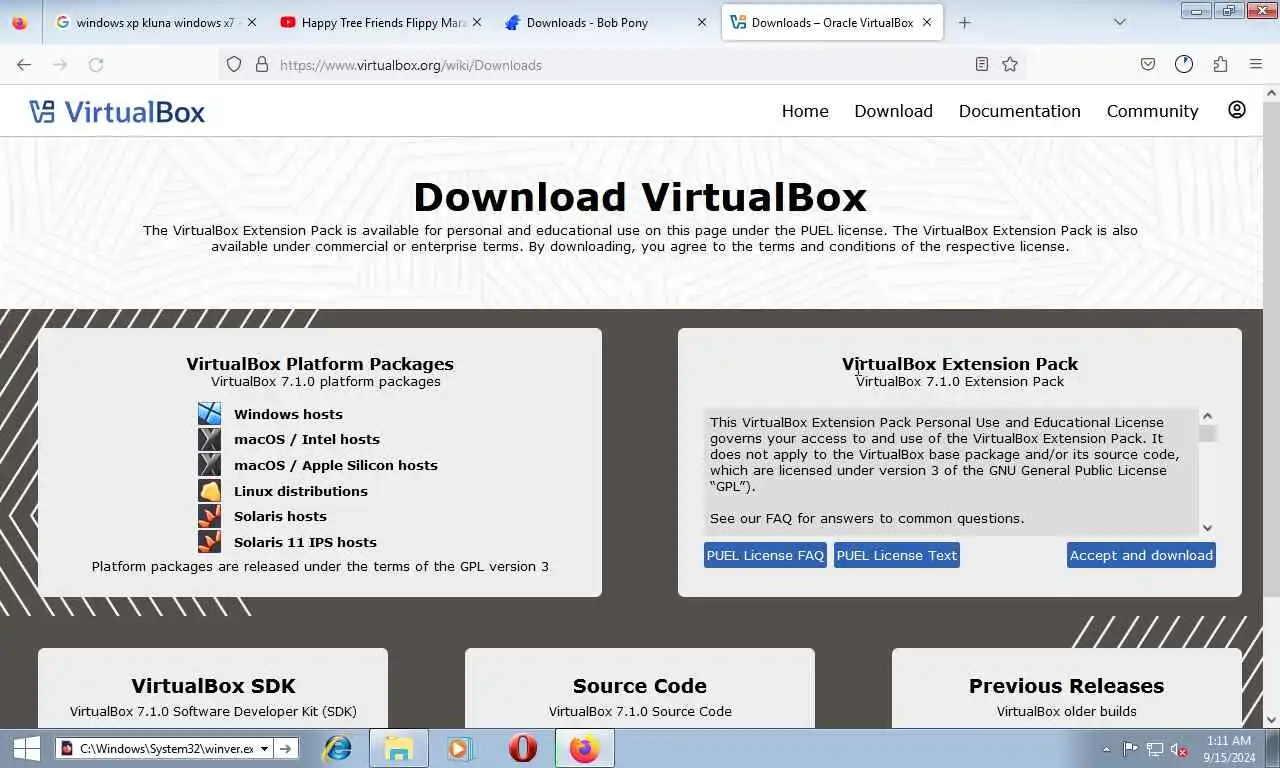Go back with the browser back arrow
Viewport: 1280px width, 768px height.
pyautogui.click(x=24, y=64)
